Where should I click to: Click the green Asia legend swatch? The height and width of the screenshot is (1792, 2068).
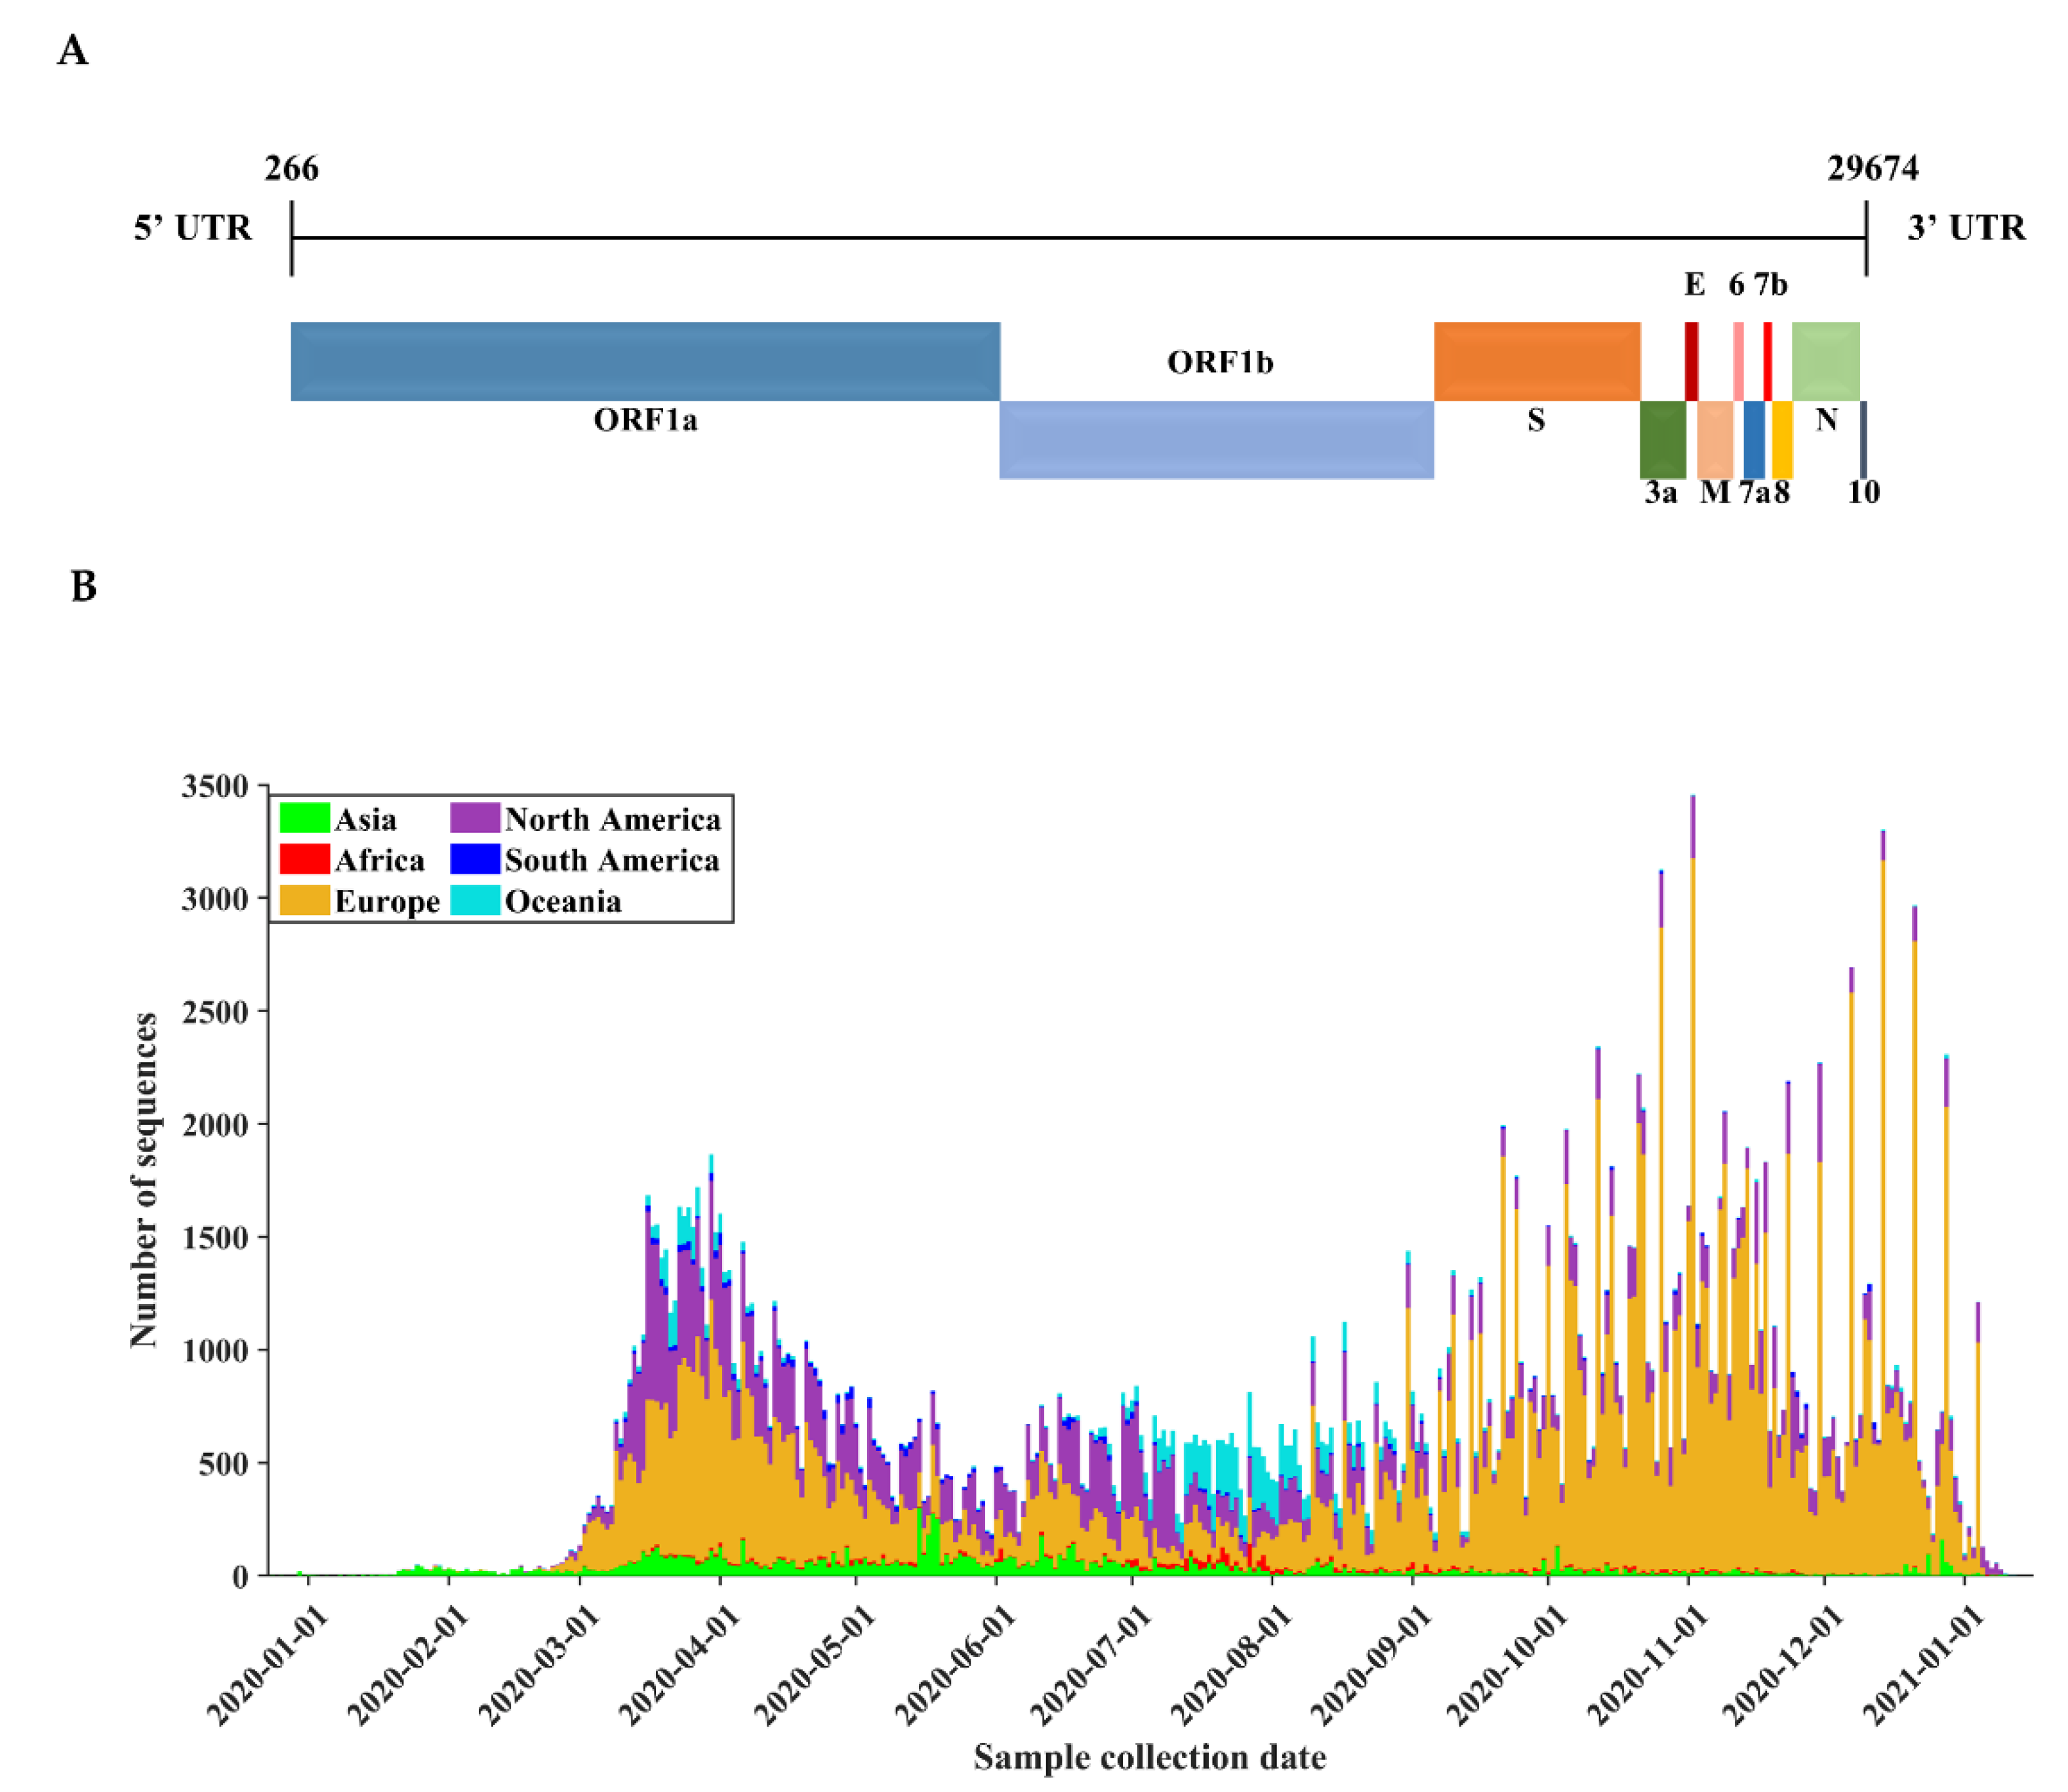[304, 818]
